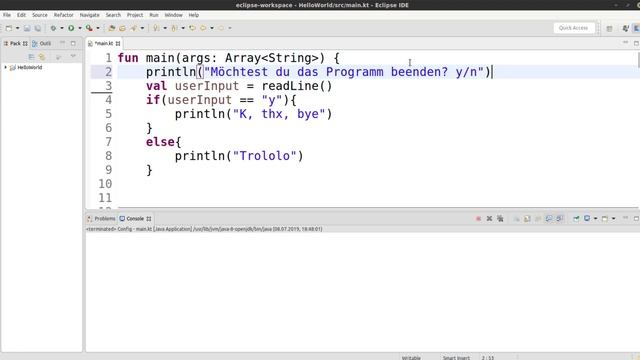Image resolution: width=640 pixels, height=360 pixels.
Task: Click the Back navigation arrow icon
Action: pos(203,28)
